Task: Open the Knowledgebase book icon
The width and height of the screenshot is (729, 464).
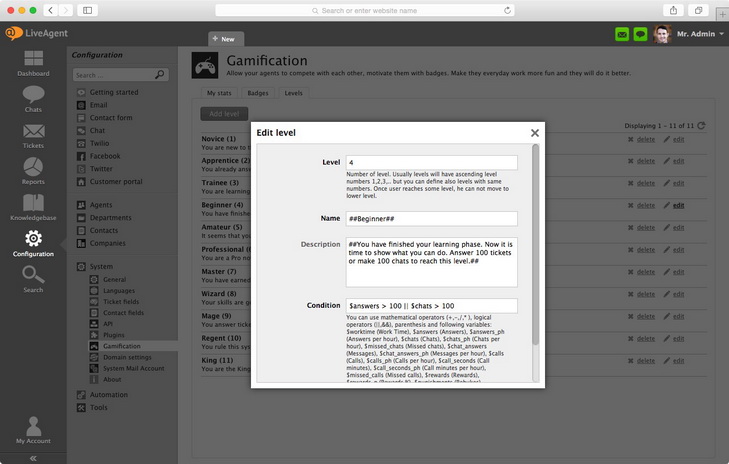Action: 33,207
